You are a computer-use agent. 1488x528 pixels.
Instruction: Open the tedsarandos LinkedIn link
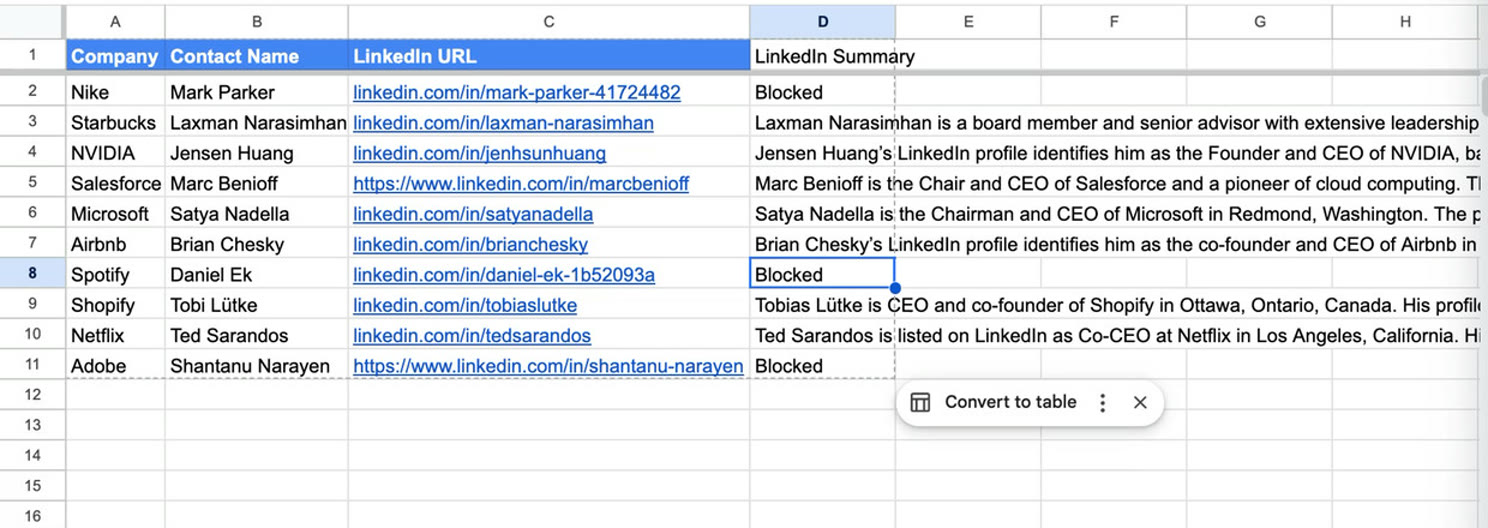[472, 336]
